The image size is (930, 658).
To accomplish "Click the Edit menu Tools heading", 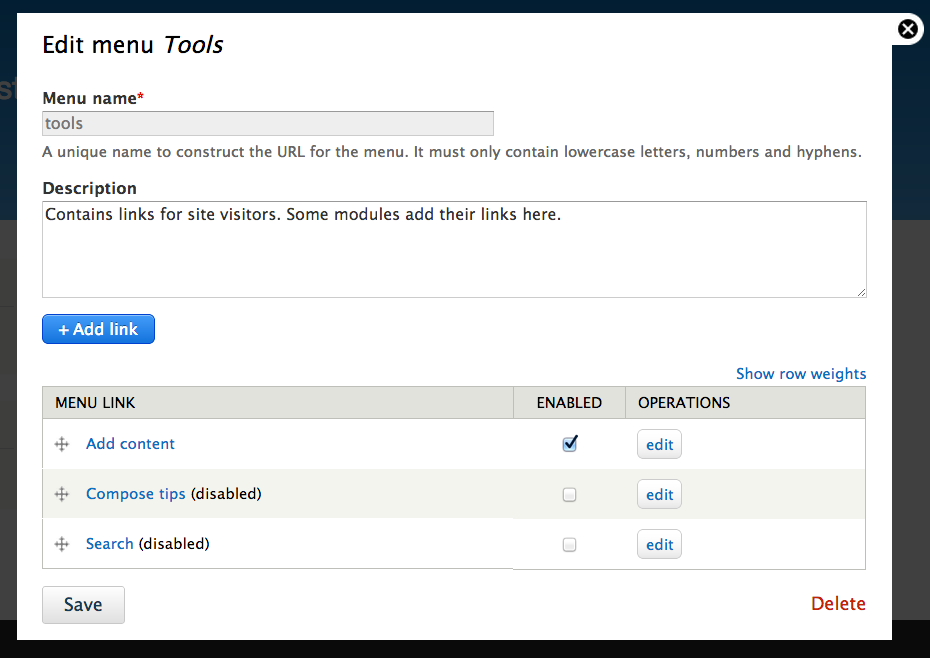I will pos(133,45).
